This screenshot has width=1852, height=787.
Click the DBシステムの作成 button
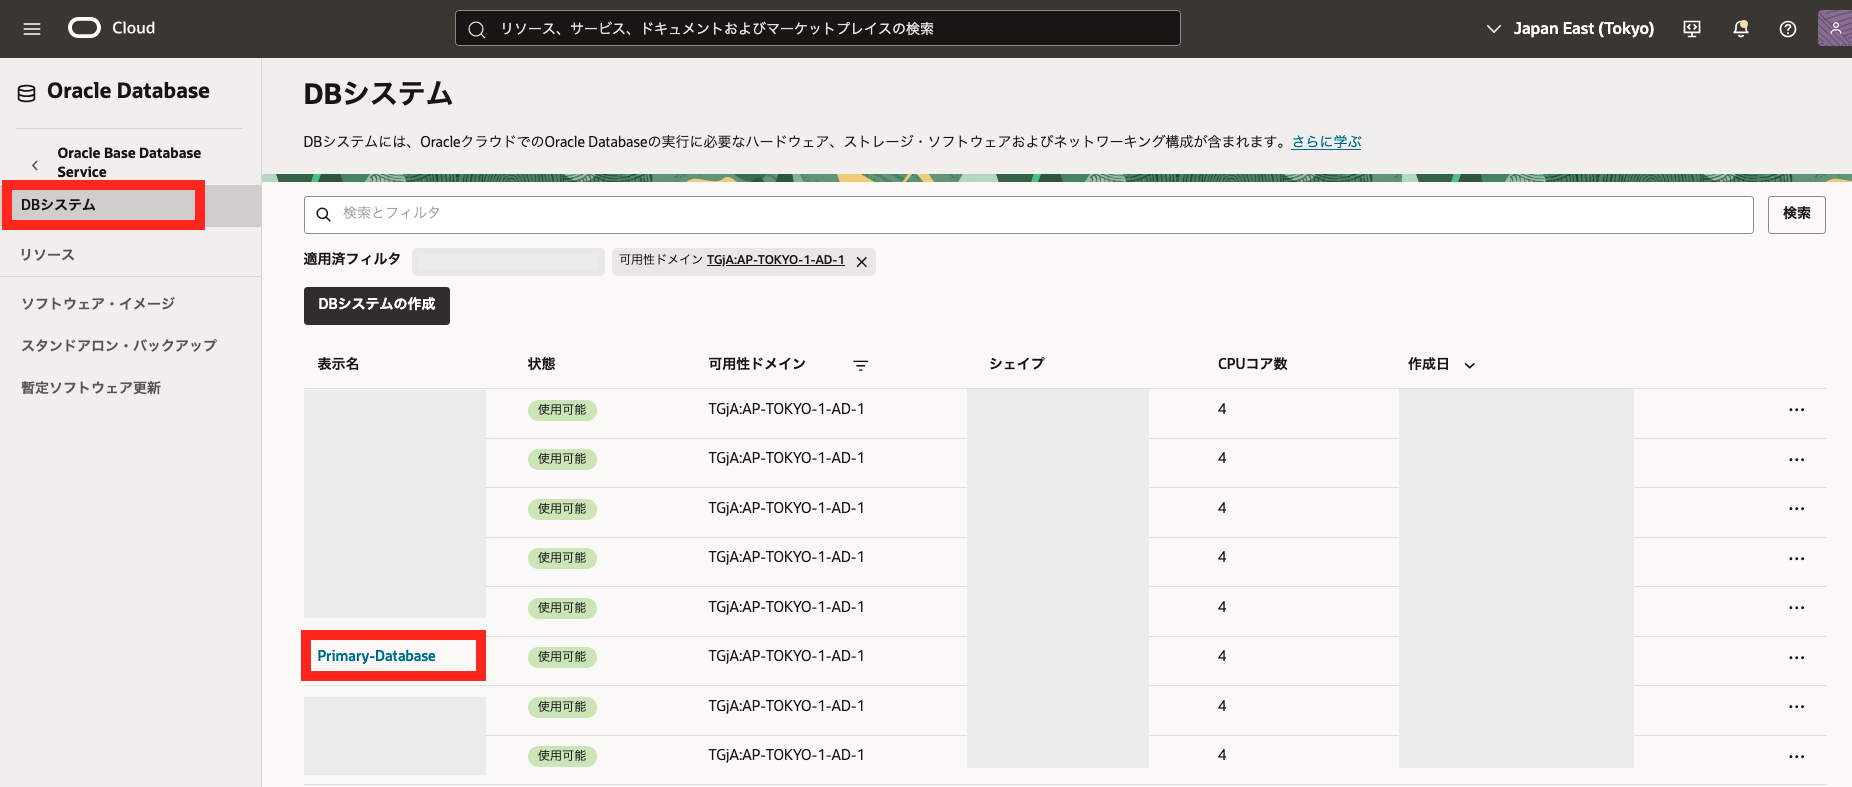point(376,305)
